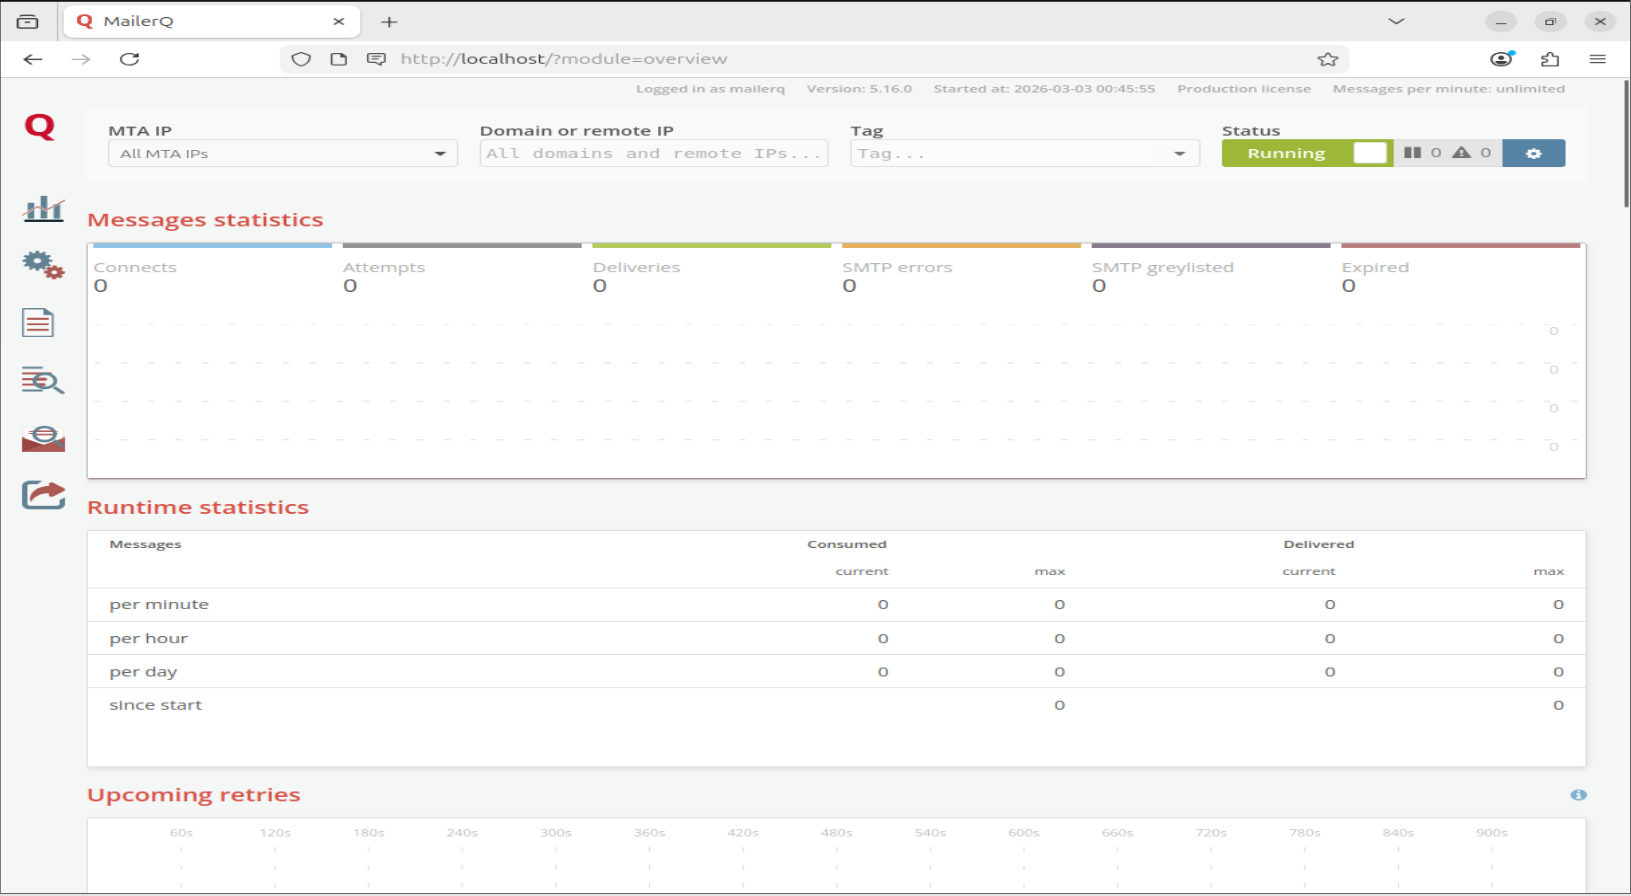1631x896 pixels.
Task: Click the '480s' retries axis label
Action: (836, 832)
